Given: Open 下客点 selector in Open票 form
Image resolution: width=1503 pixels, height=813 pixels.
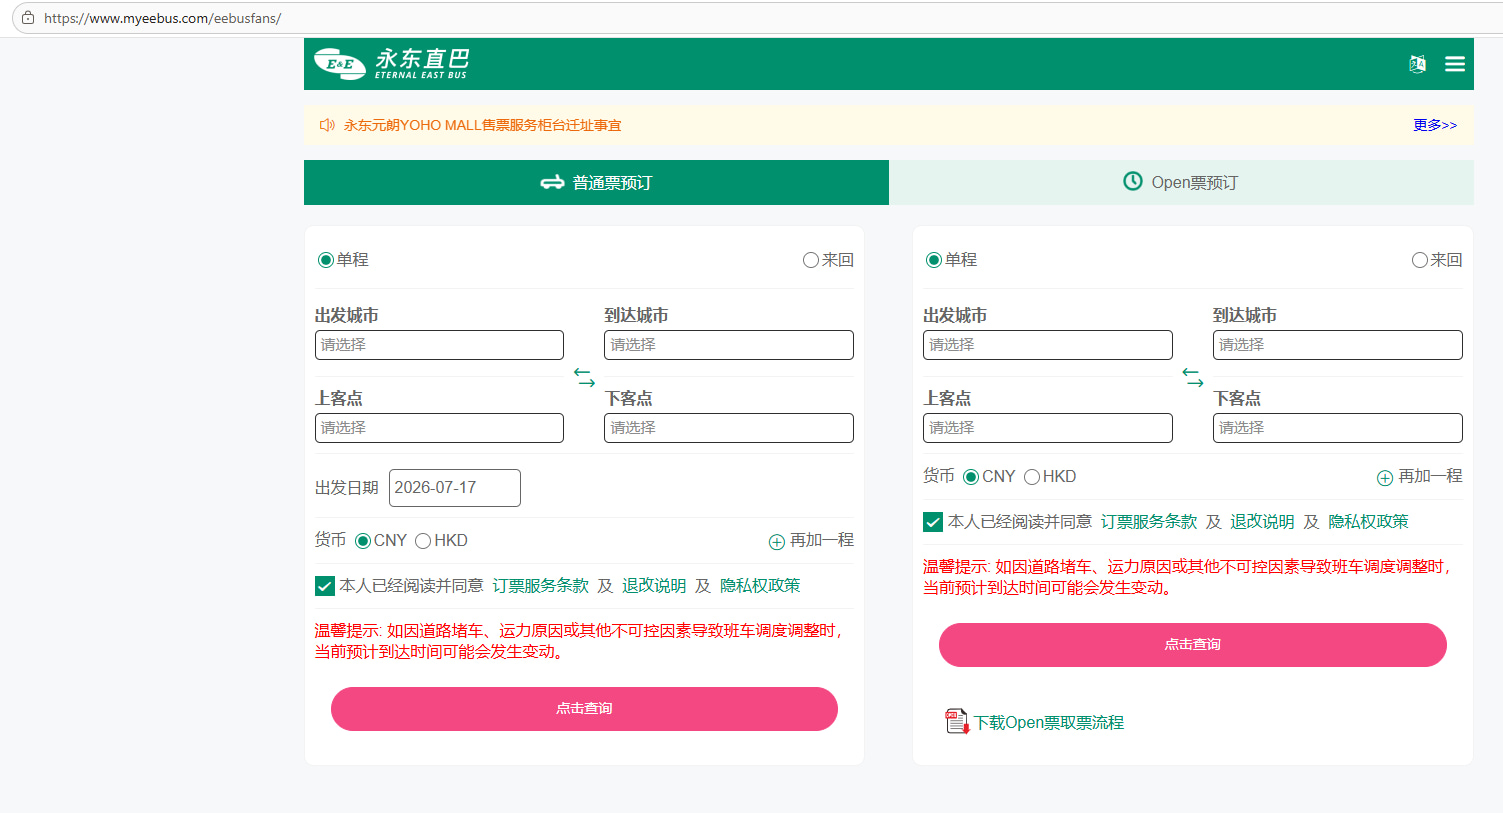Looking at the screenshot, I should click(1338, 428).
